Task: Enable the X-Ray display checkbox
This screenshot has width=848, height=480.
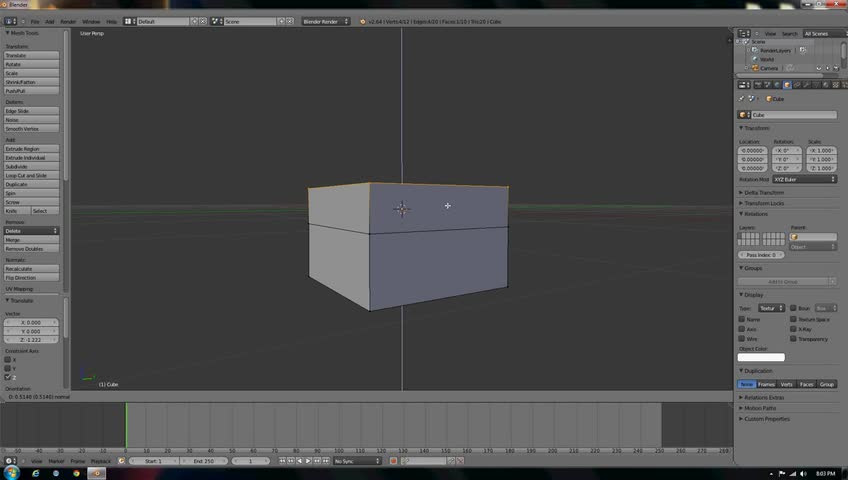Action: [x=793, y=329]
